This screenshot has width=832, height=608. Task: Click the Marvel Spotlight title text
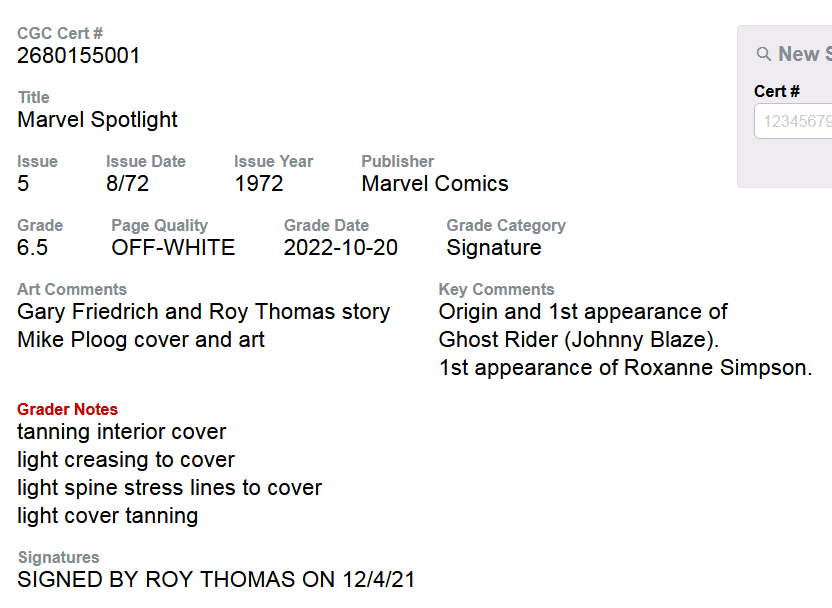[97, 120]
